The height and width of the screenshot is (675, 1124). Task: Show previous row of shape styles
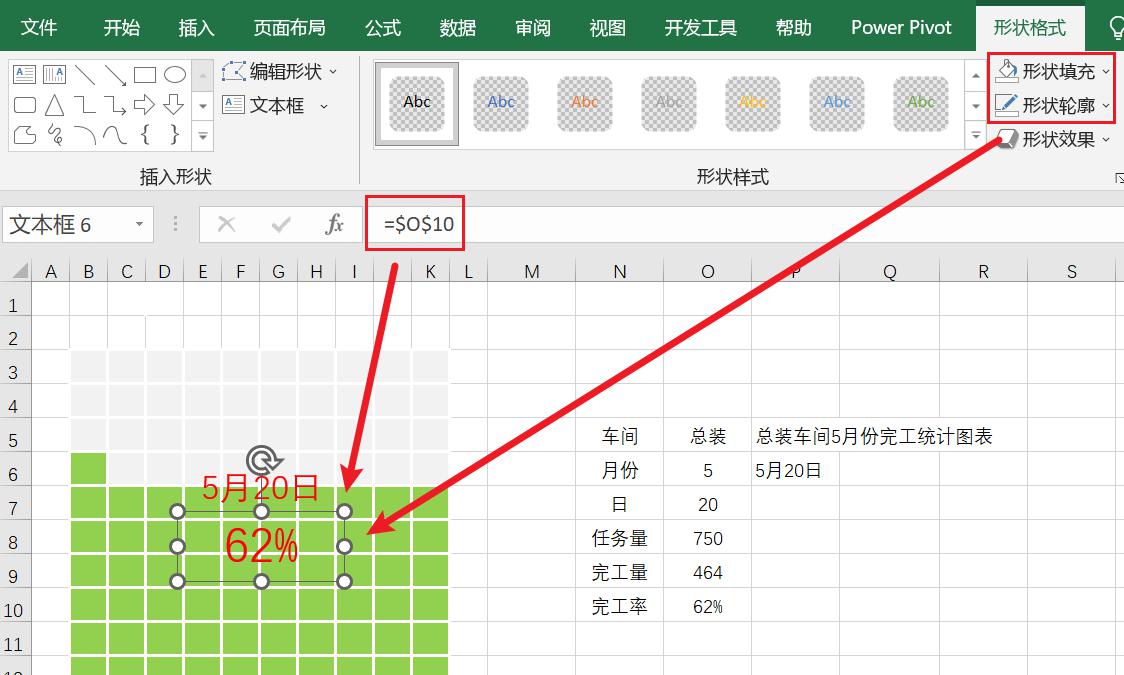tap(976, 75)
